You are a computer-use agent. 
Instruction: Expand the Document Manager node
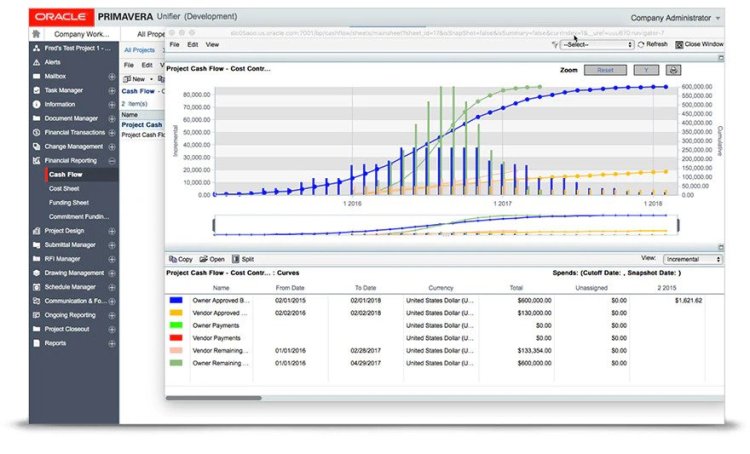click(x=112, y=118)
